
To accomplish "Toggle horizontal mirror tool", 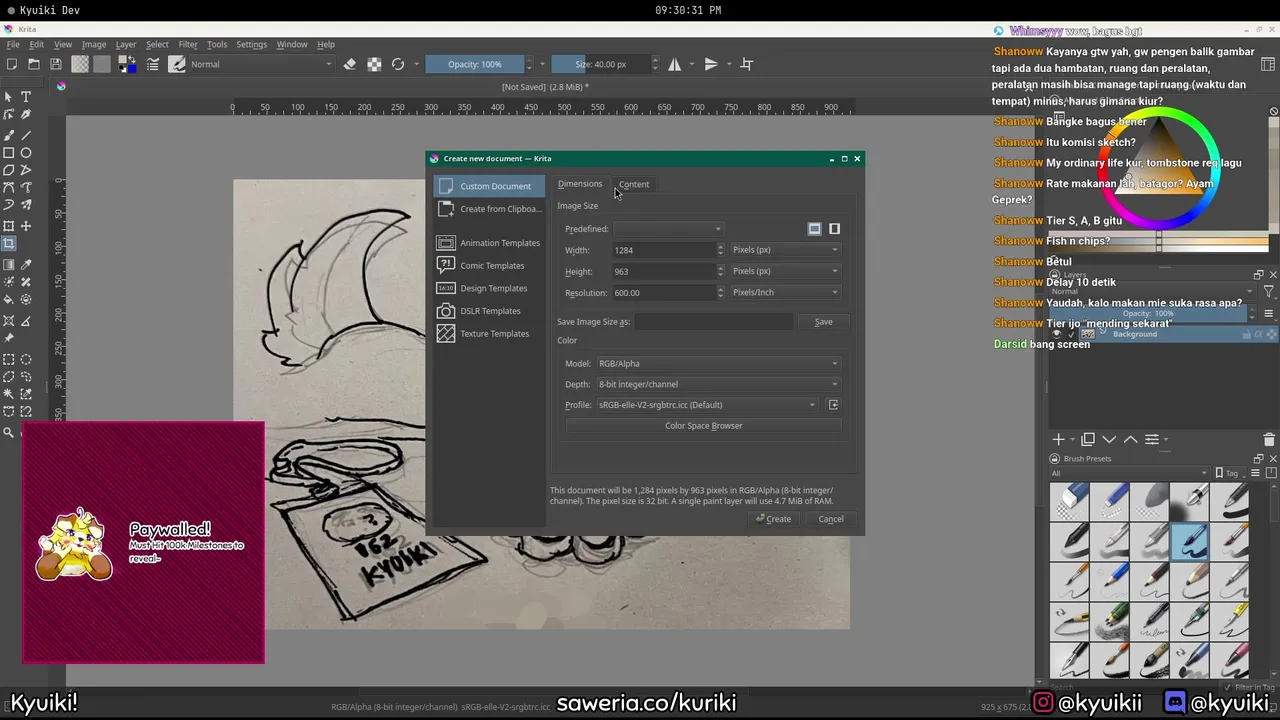I will click(x=675, y=64).
